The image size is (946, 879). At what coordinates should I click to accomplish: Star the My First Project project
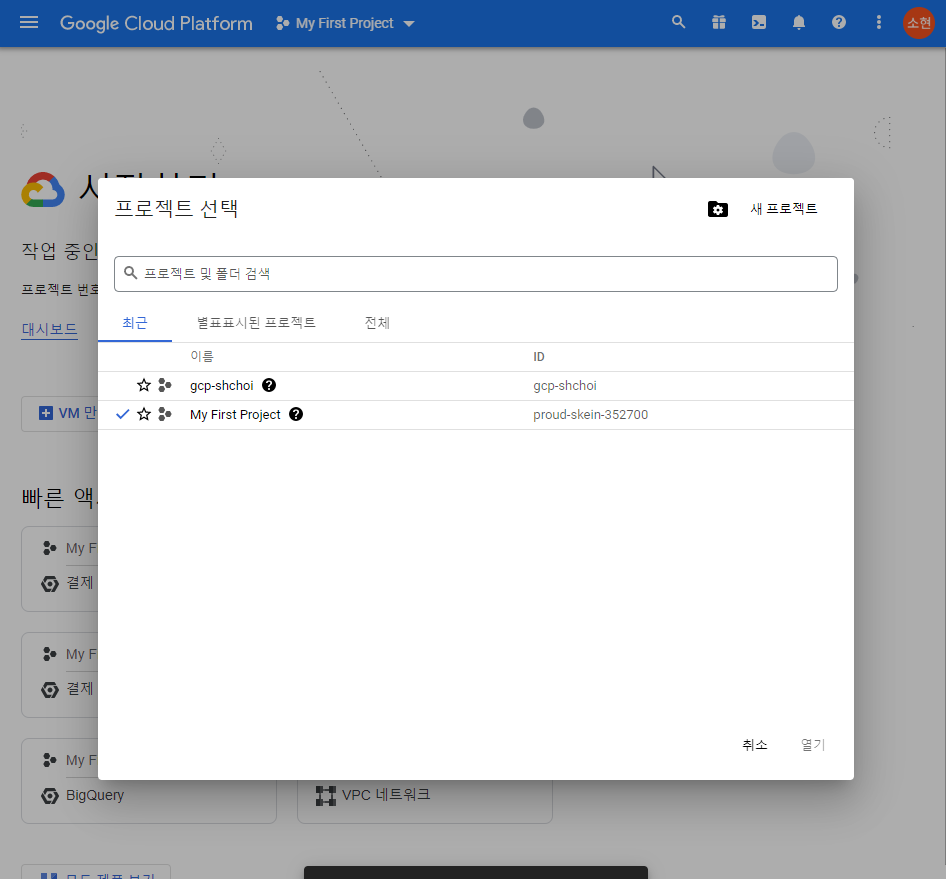pyautogui.click(x=144, y=414)
